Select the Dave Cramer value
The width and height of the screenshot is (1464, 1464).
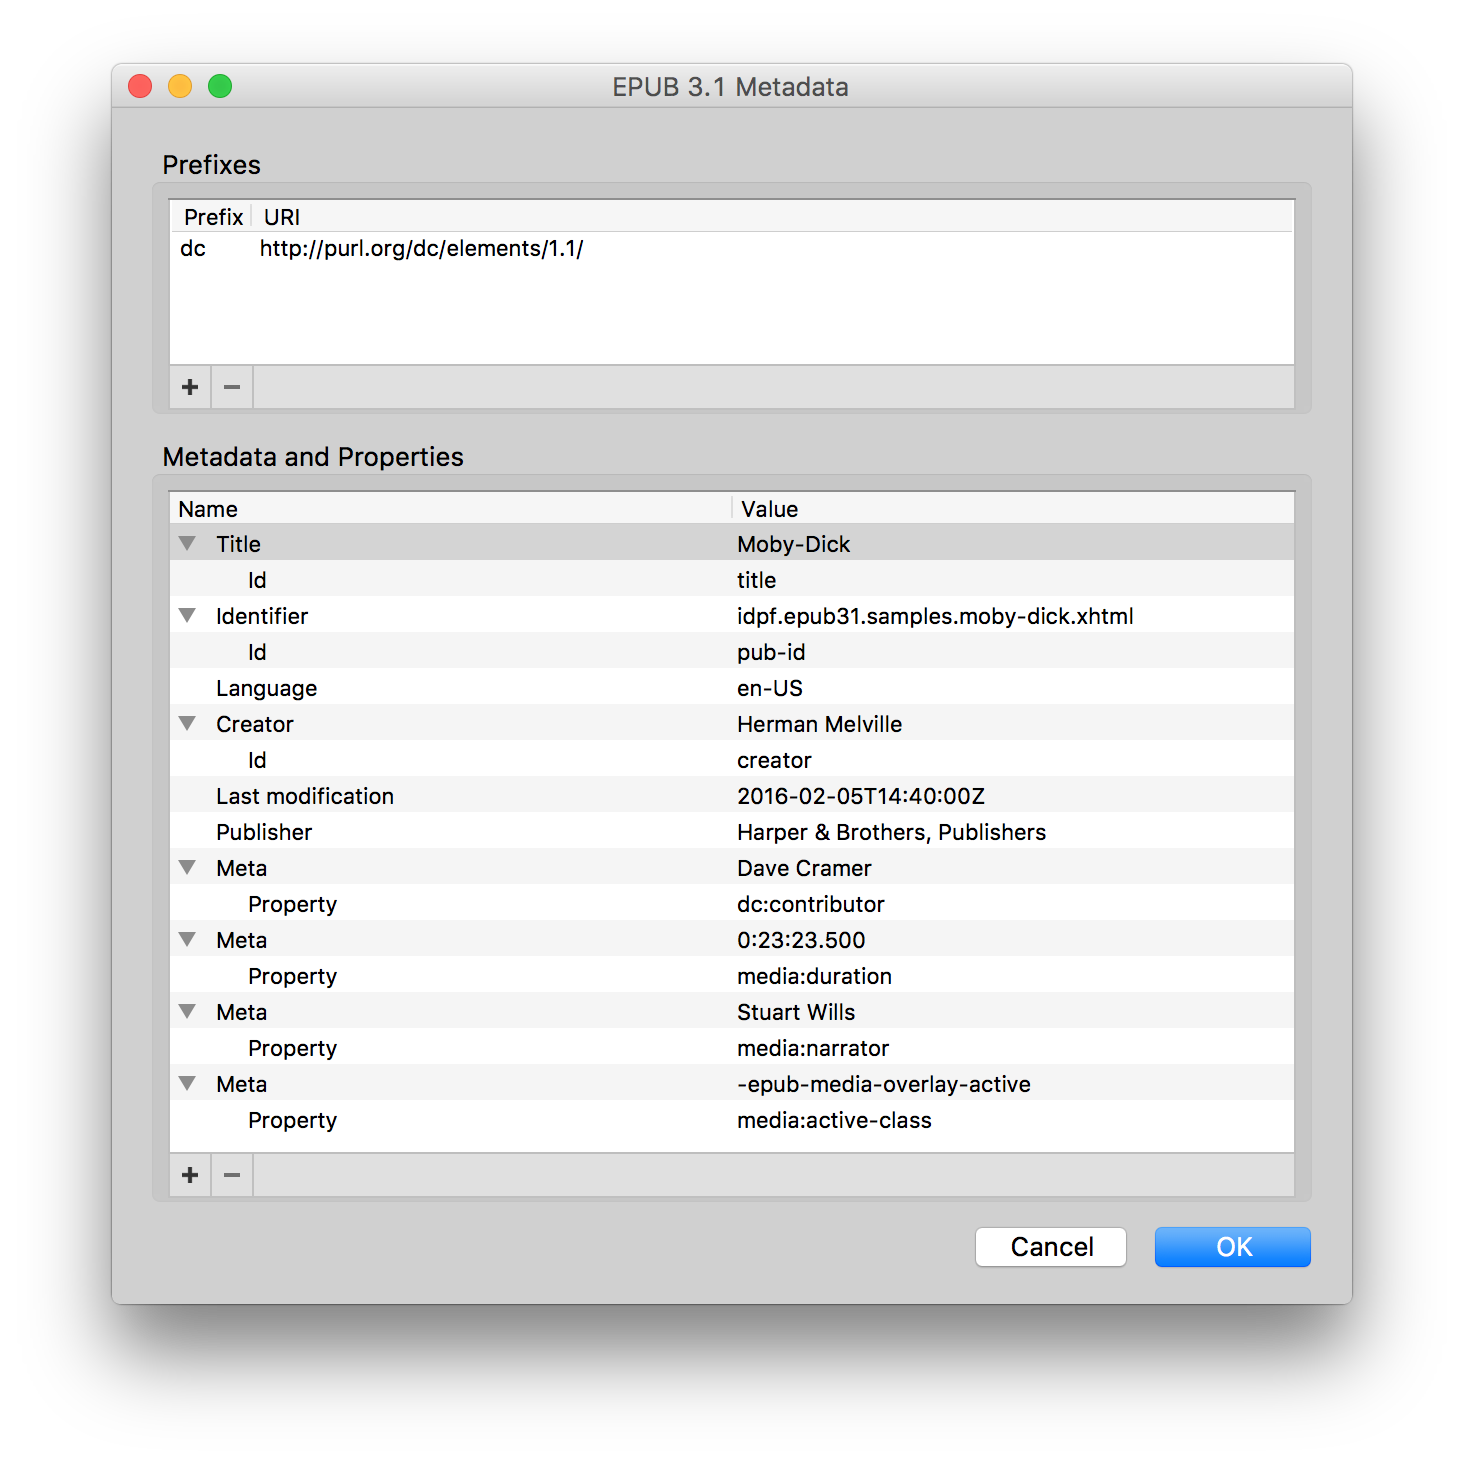tap(805, 868)
